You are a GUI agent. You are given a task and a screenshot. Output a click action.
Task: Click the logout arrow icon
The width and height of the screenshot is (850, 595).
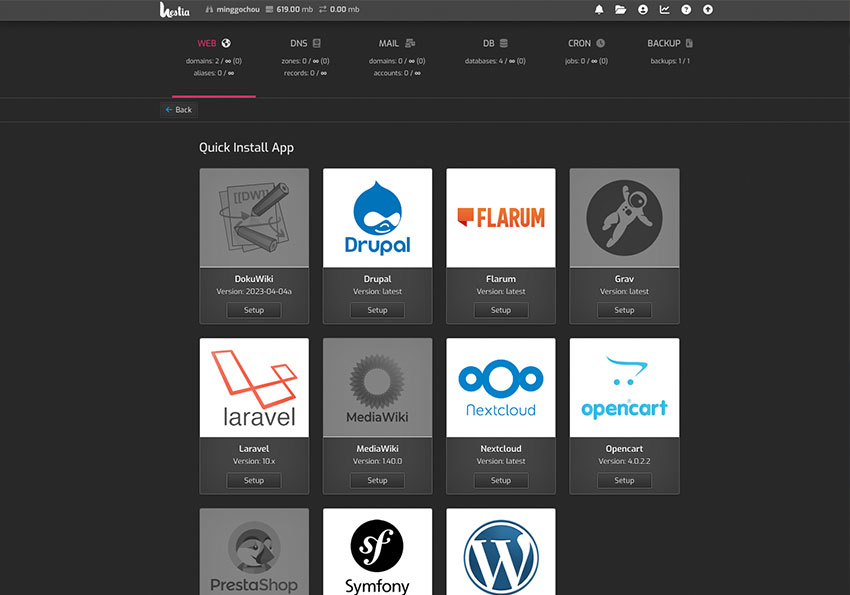tap(708, 10)
